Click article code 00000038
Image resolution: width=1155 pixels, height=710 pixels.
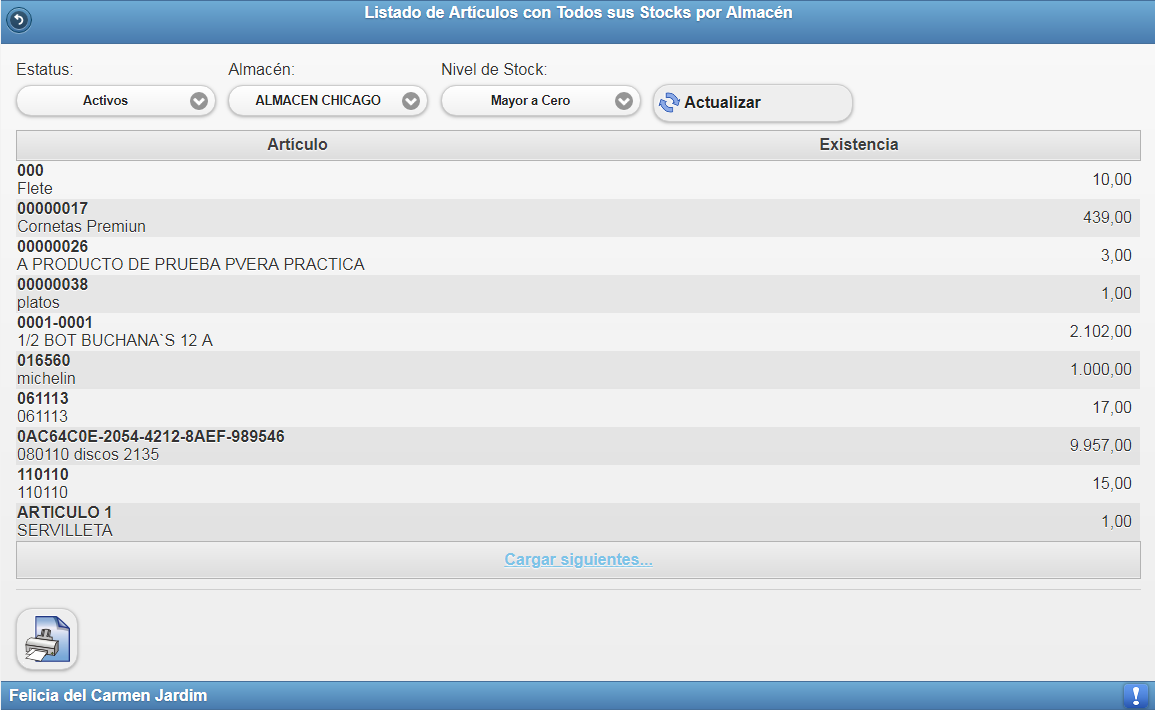[x=52, y=284]
